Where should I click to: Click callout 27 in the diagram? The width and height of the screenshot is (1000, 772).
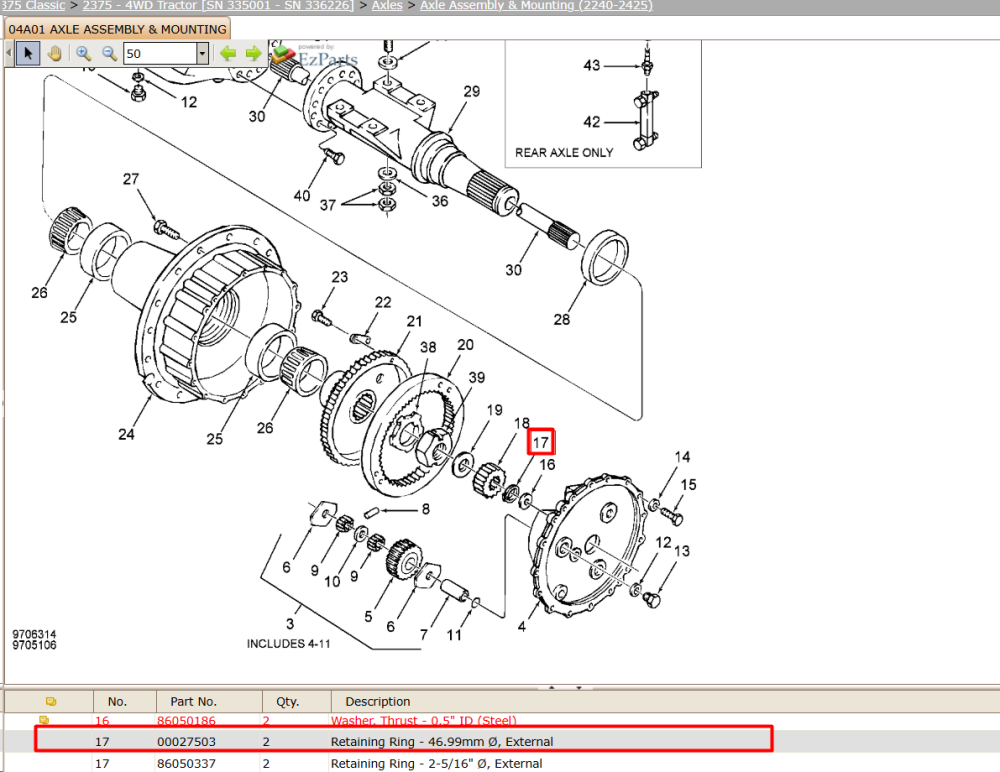click(x=131, y=179)
